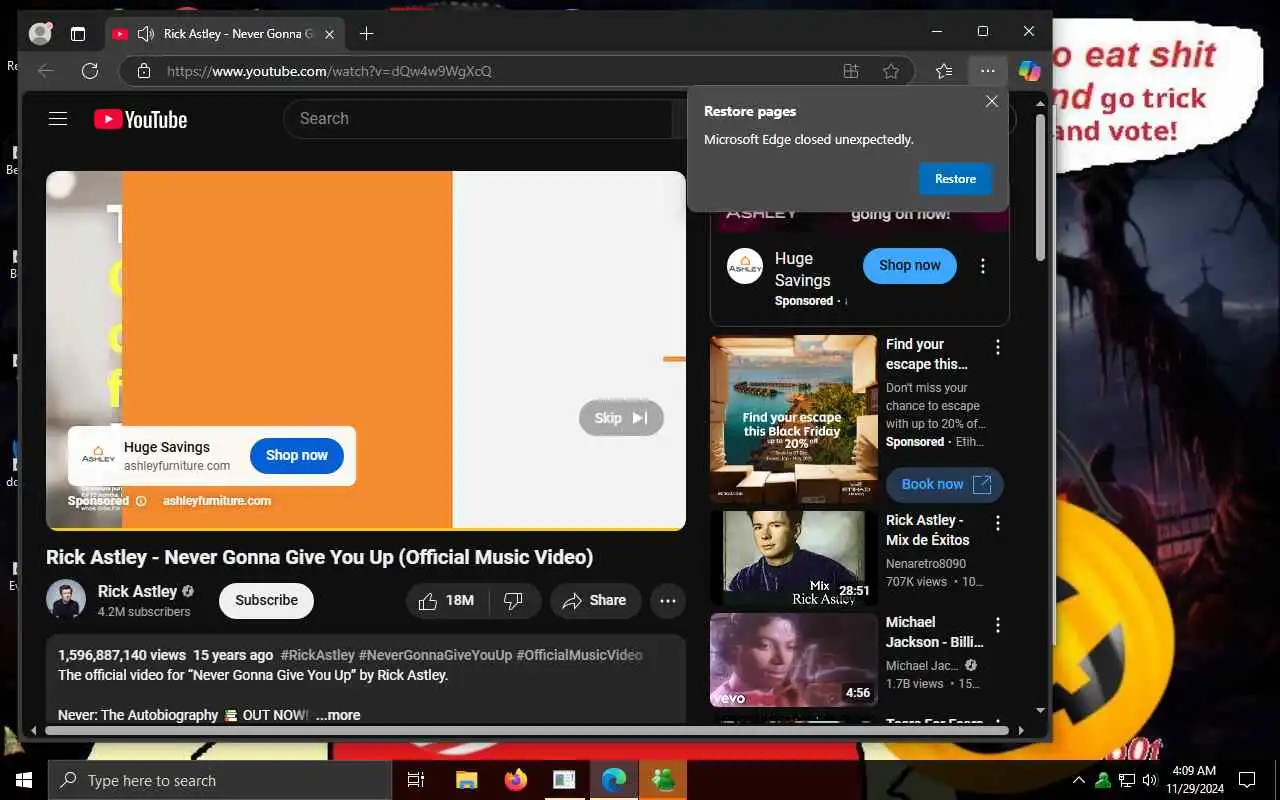Open Edge Settings and more menu
The height and width of the screenshot is (800, 1280).
(x=988, y=71)
